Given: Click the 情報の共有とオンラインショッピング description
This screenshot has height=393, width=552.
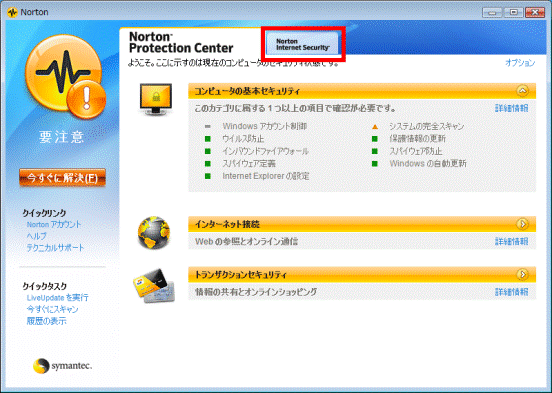Looking at the screenshot, I should (256, 292).
